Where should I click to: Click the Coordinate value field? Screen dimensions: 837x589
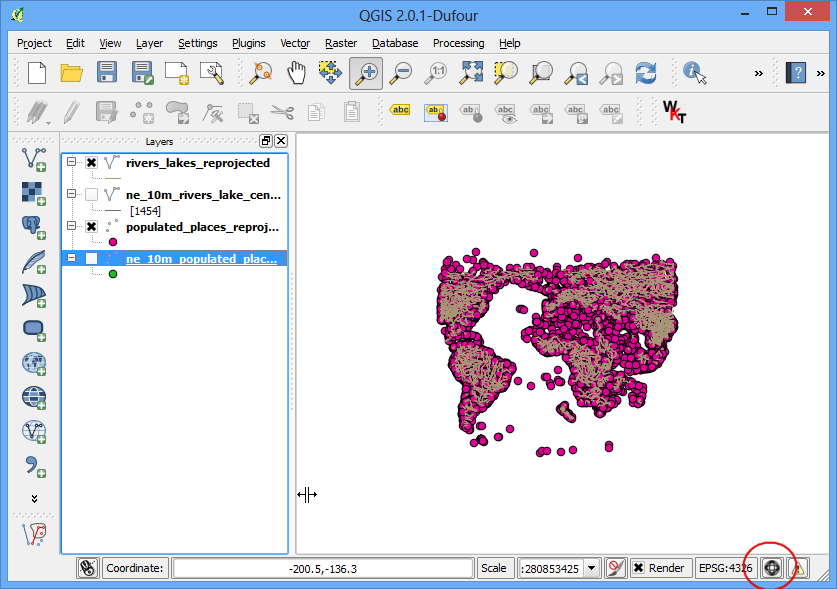pos(322,568)
